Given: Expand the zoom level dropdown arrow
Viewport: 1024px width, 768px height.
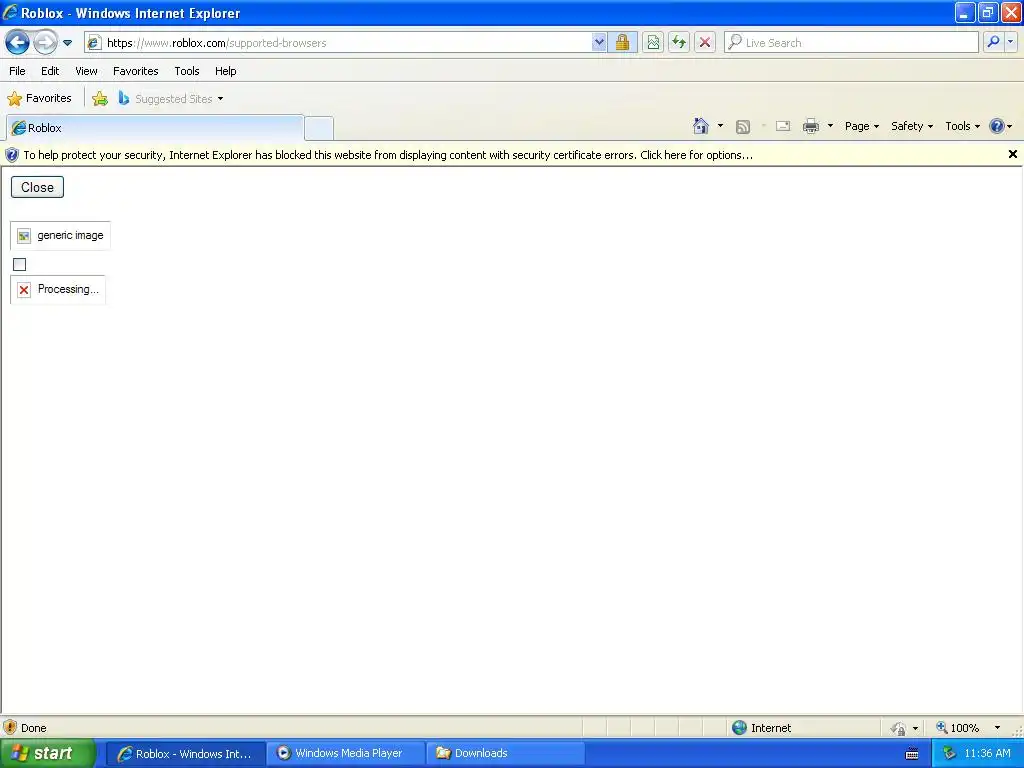Looking at the screenshot, I should (x=997, y=728).
